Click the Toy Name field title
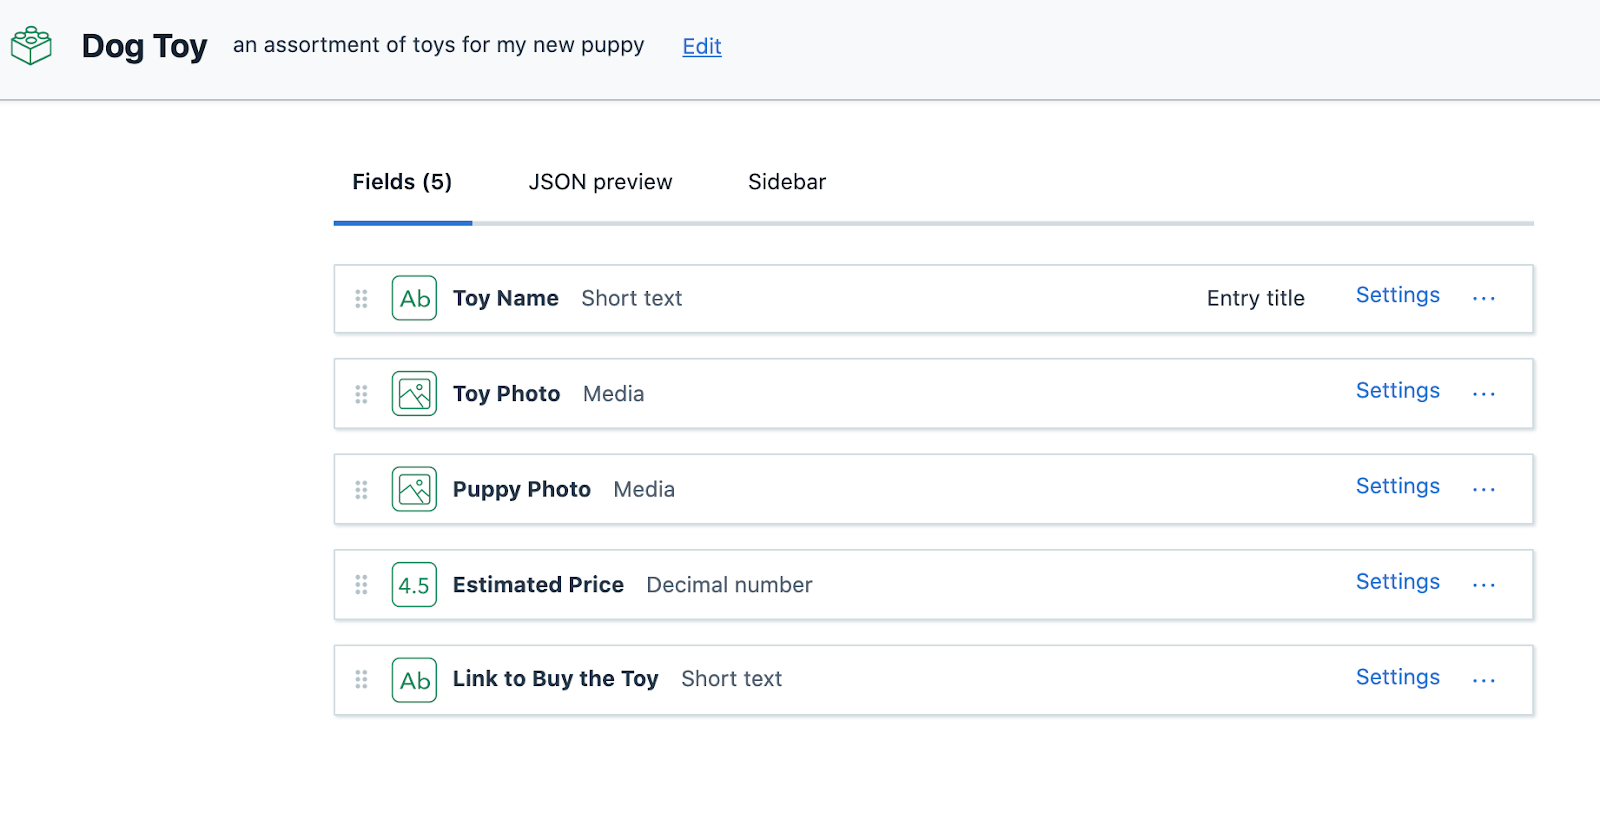 coord(505,298)
